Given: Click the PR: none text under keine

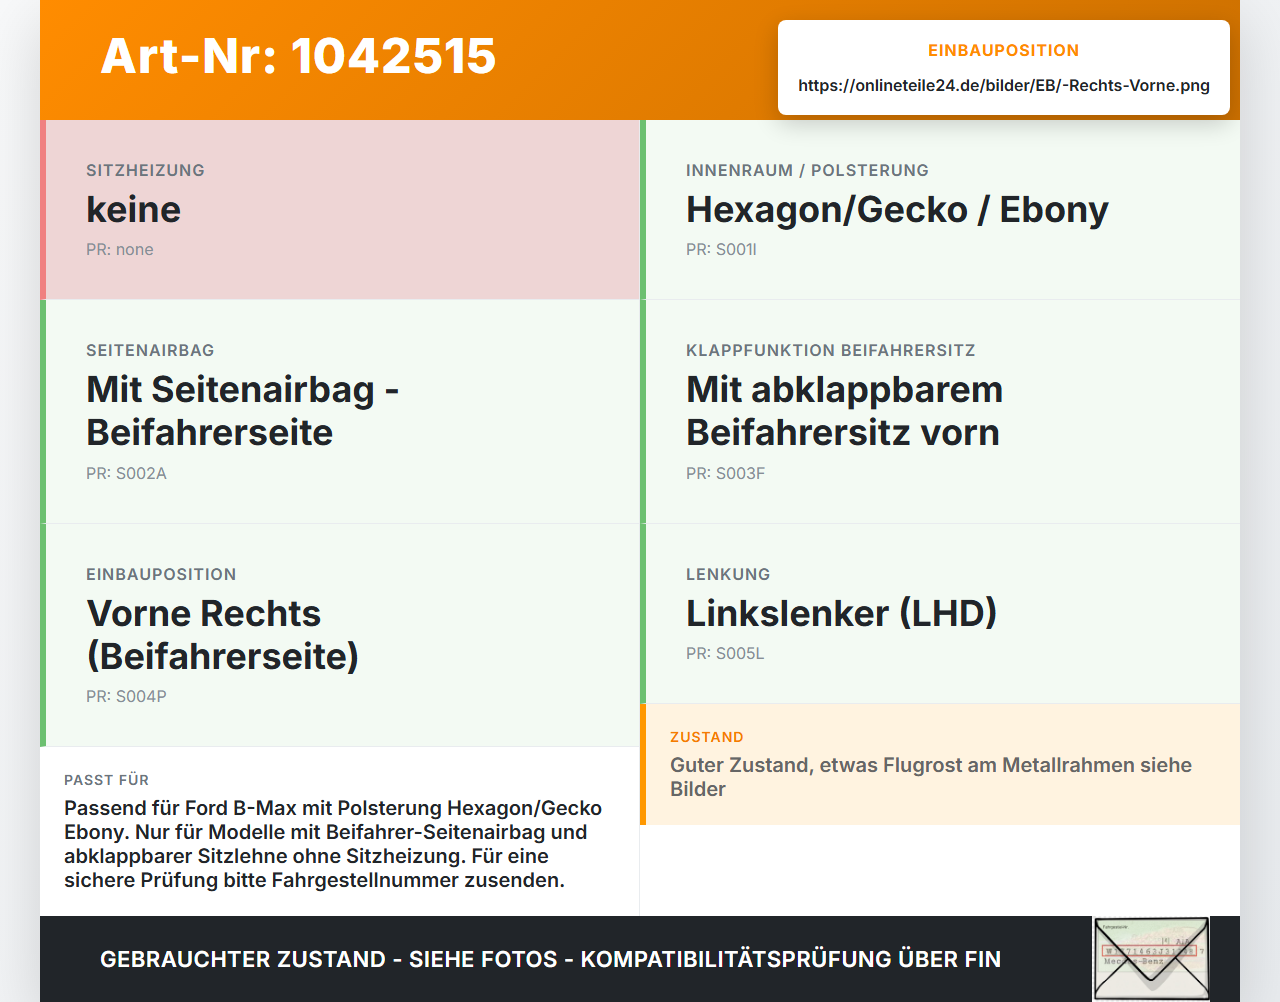Looking at the screenshot, I should pos(120,250).
